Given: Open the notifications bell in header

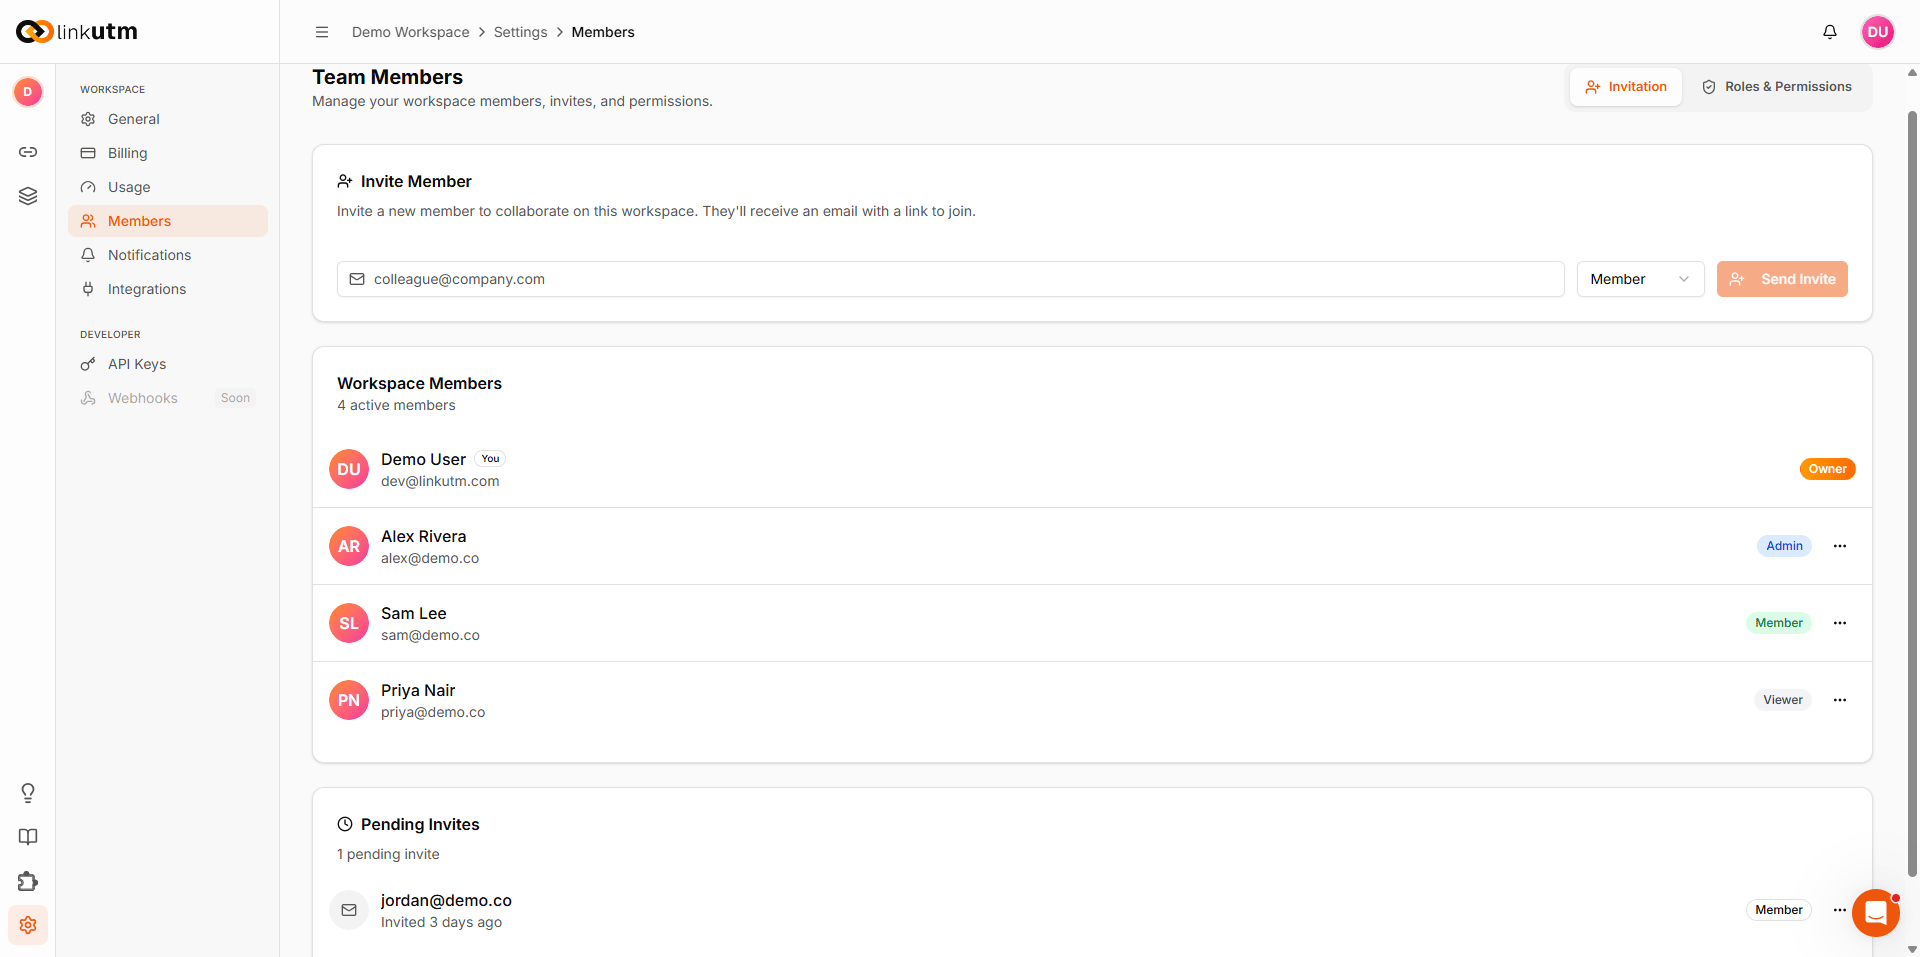Looking at the screenshot, I should [1830, 32].
